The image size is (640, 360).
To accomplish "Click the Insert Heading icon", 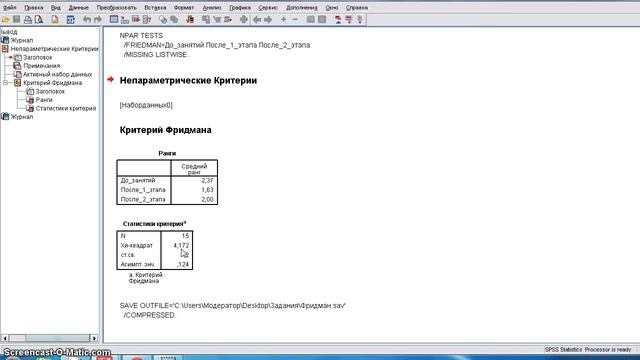I will 338,19.
